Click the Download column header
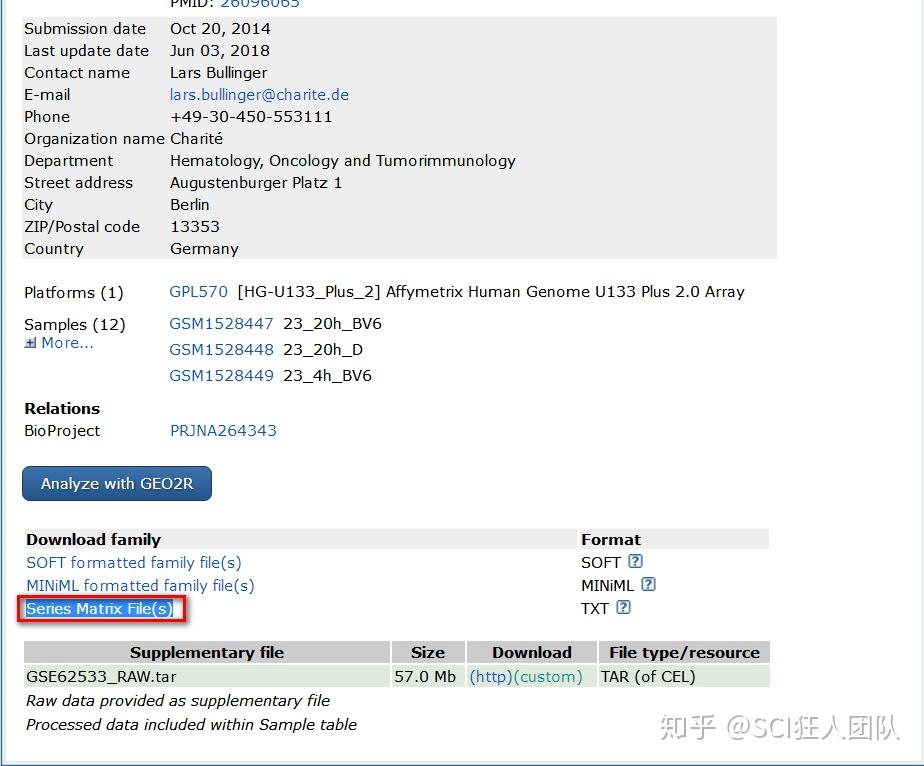Viewport: 924px width, 766px height. 532,653
